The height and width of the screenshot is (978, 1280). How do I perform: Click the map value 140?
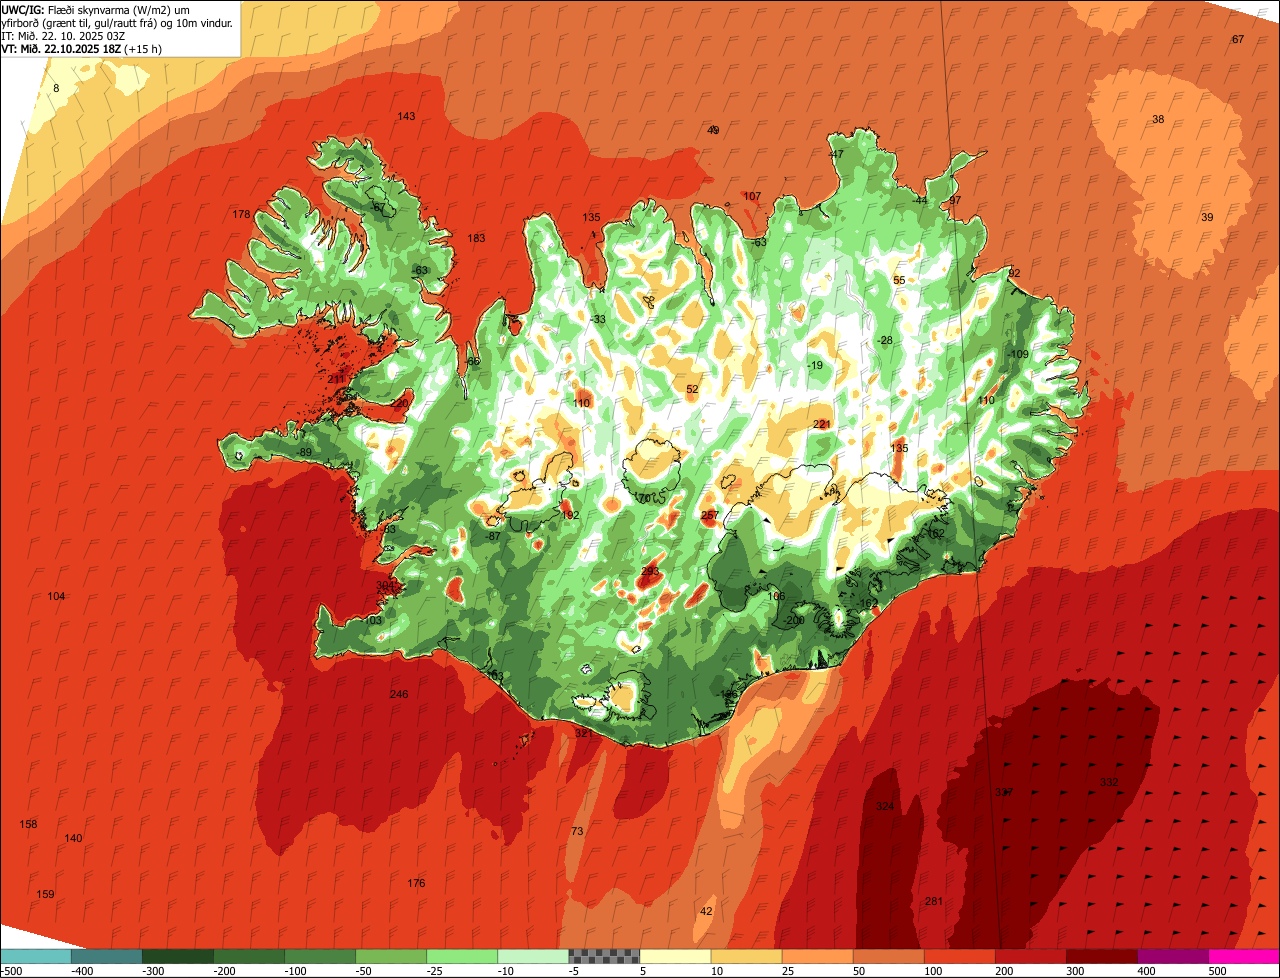click(x=73, y=839)
